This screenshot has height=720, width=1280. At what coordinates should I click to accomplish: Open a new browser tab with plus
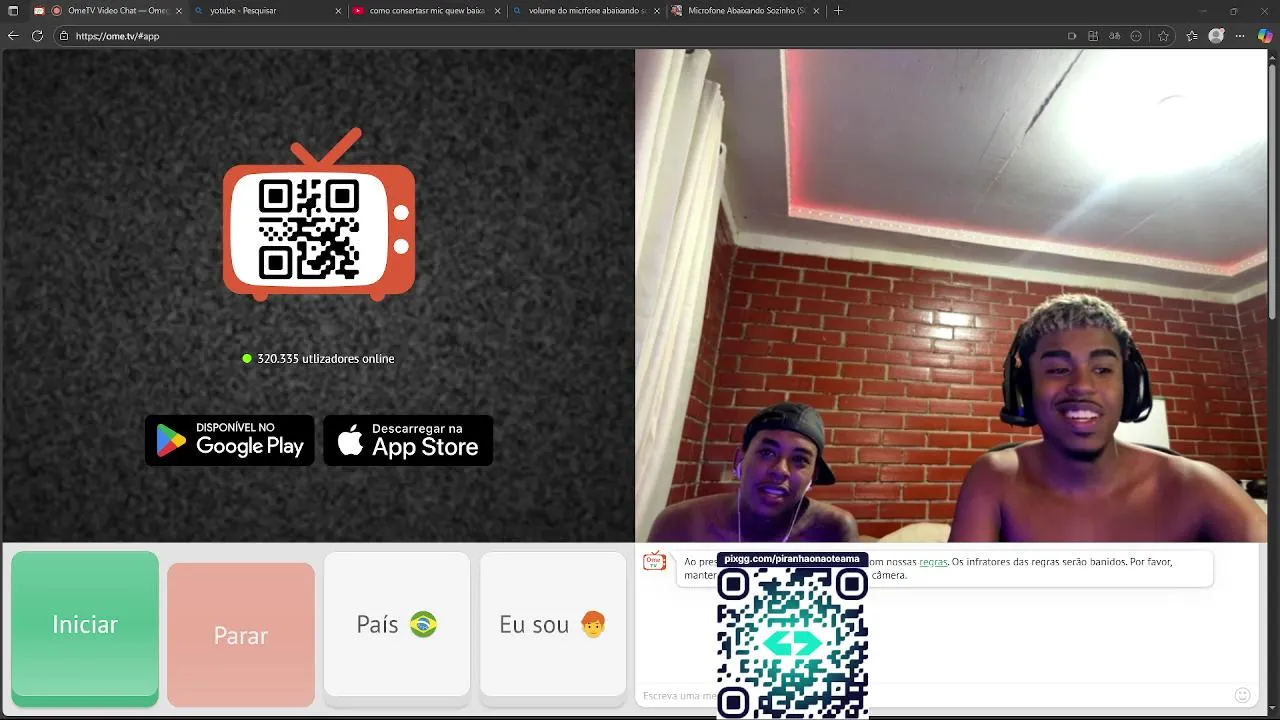(838, 11)
